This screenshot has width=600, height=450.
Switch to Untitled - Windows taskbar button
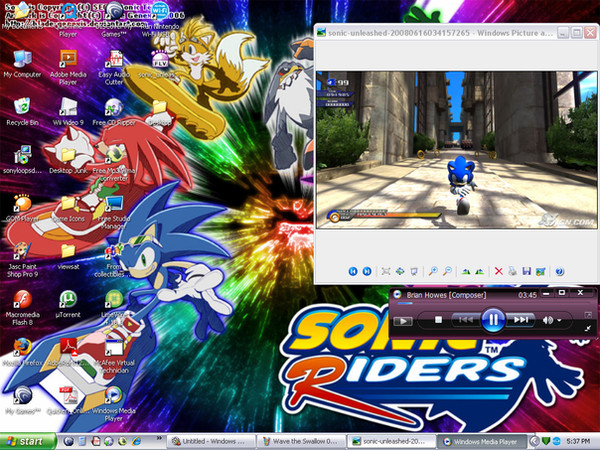click(212, 442)
